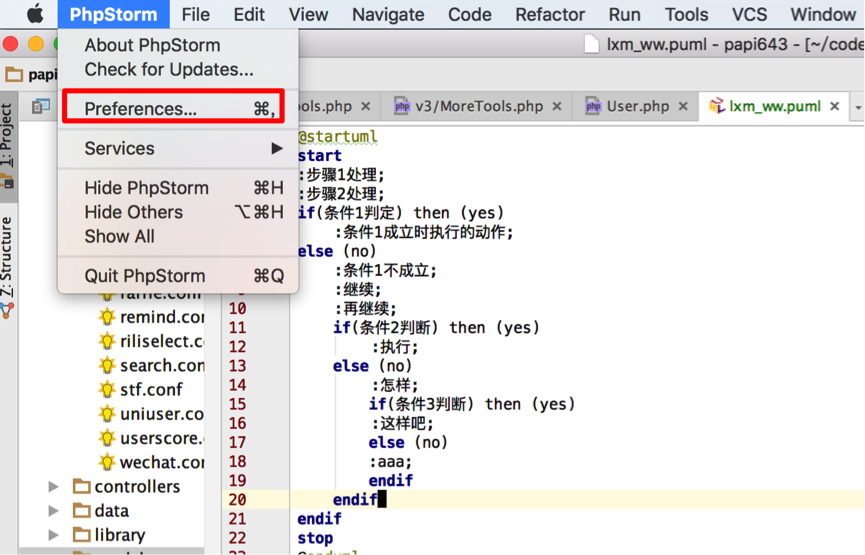This screenshot has height=555, width=865.
Task: Open the tab list dropdown arrow
Action: pyautogui.click(x=858, y=107)
